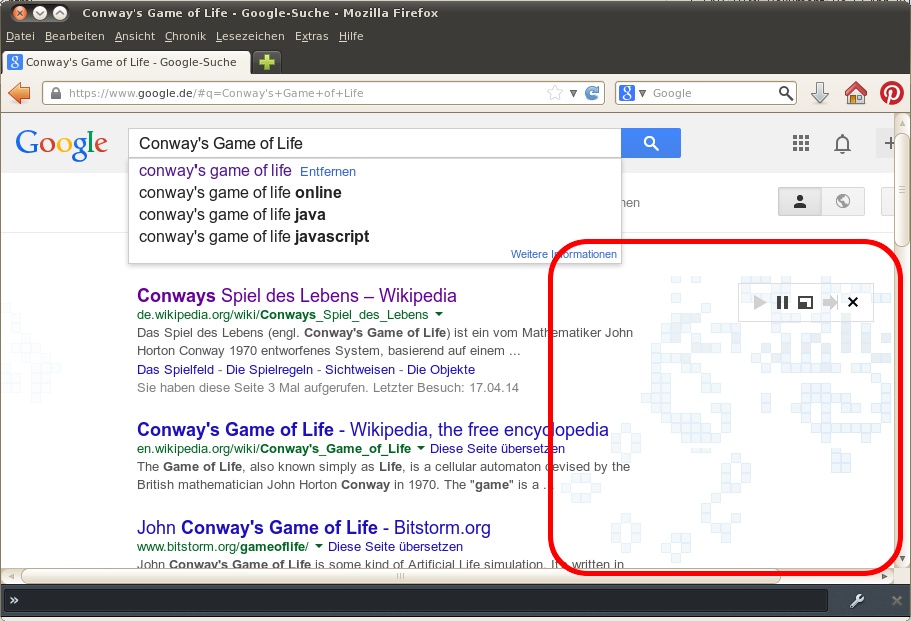Open the Extras menu
Viewport: 911px width, 621px height.
[311, 36]
